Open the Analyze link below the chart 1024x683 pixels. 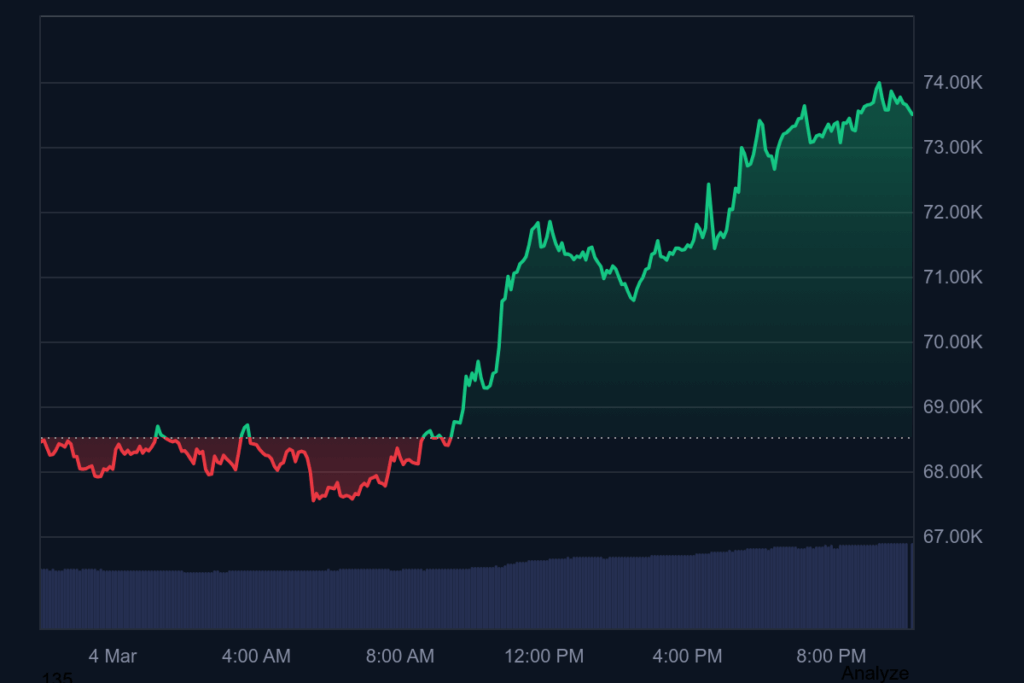point(874,673)
